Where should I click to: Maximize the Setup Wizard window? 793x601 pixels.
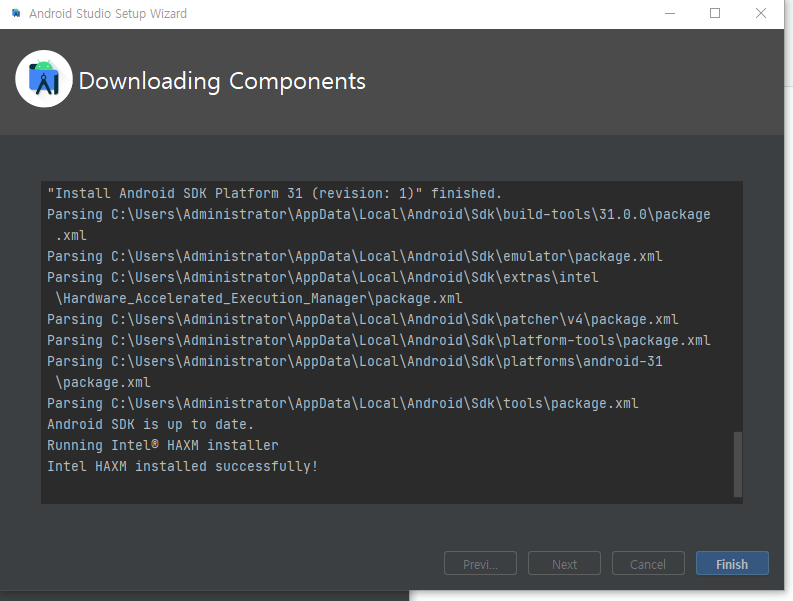click(715, 13)
